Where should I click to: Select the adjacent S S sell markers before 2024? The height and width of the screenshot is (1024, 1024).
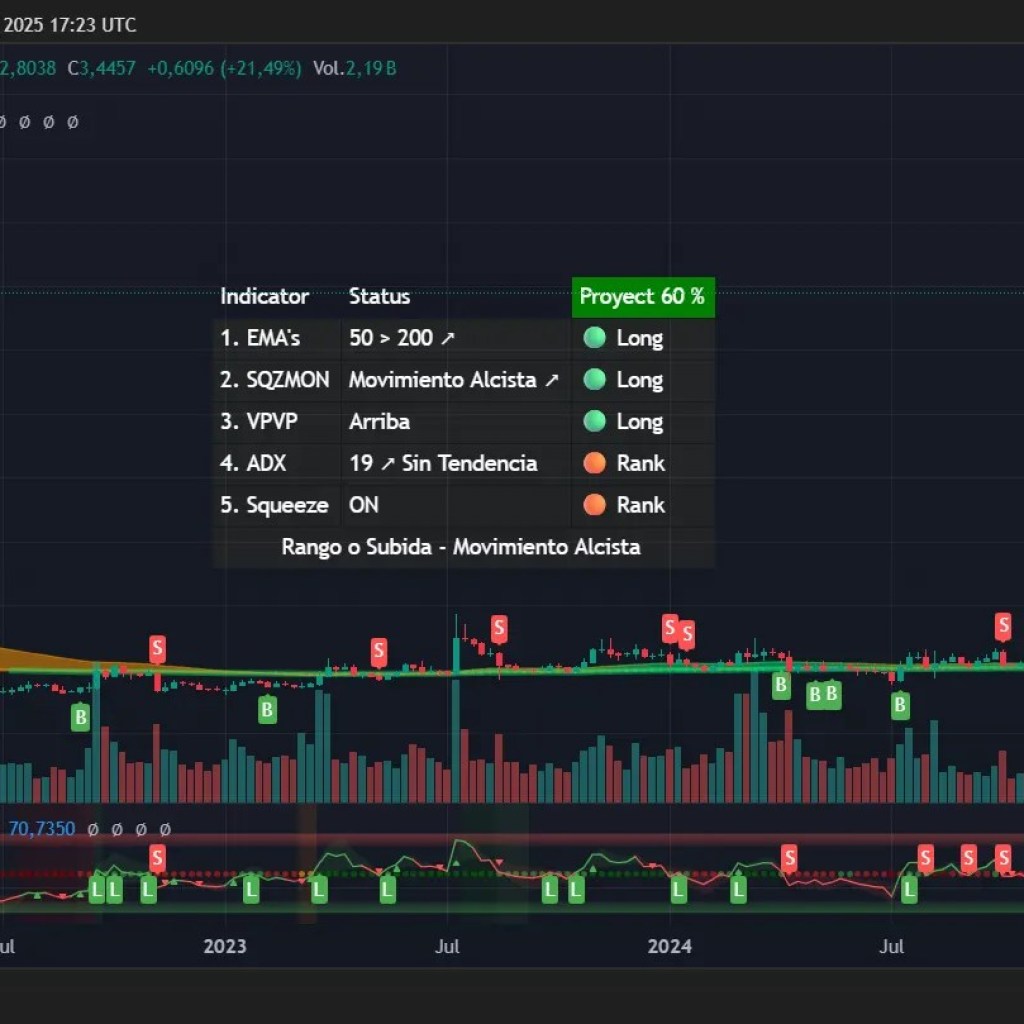[x=676, y=631]
